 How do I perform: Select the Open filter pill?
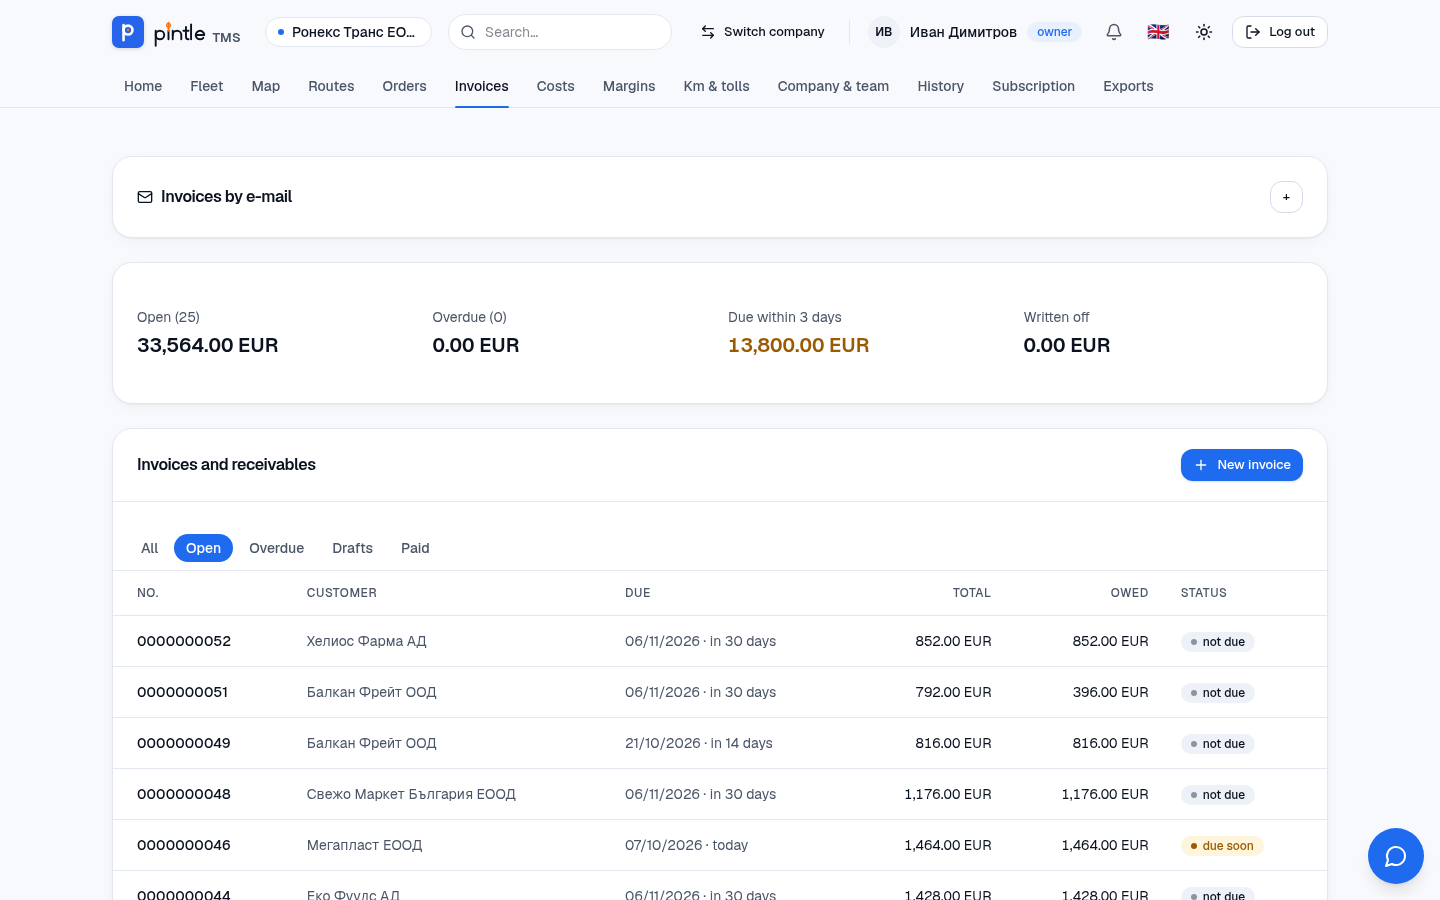tap(203, 548)
